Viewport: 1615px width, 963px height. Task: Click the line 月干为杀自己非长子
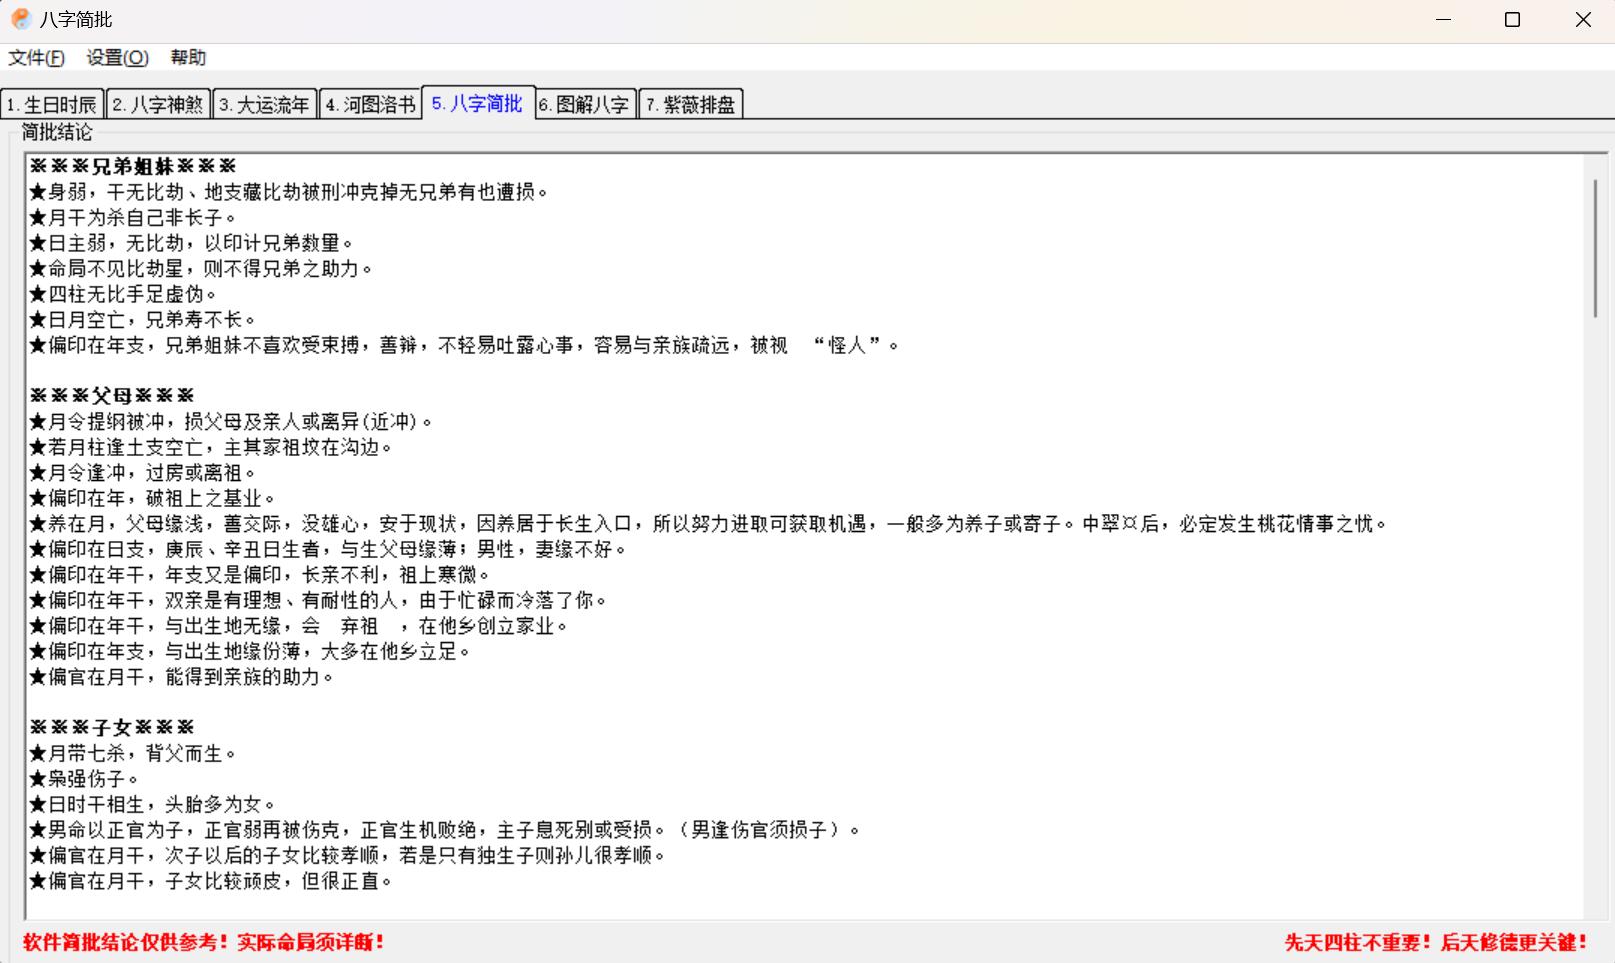point(133,217)
